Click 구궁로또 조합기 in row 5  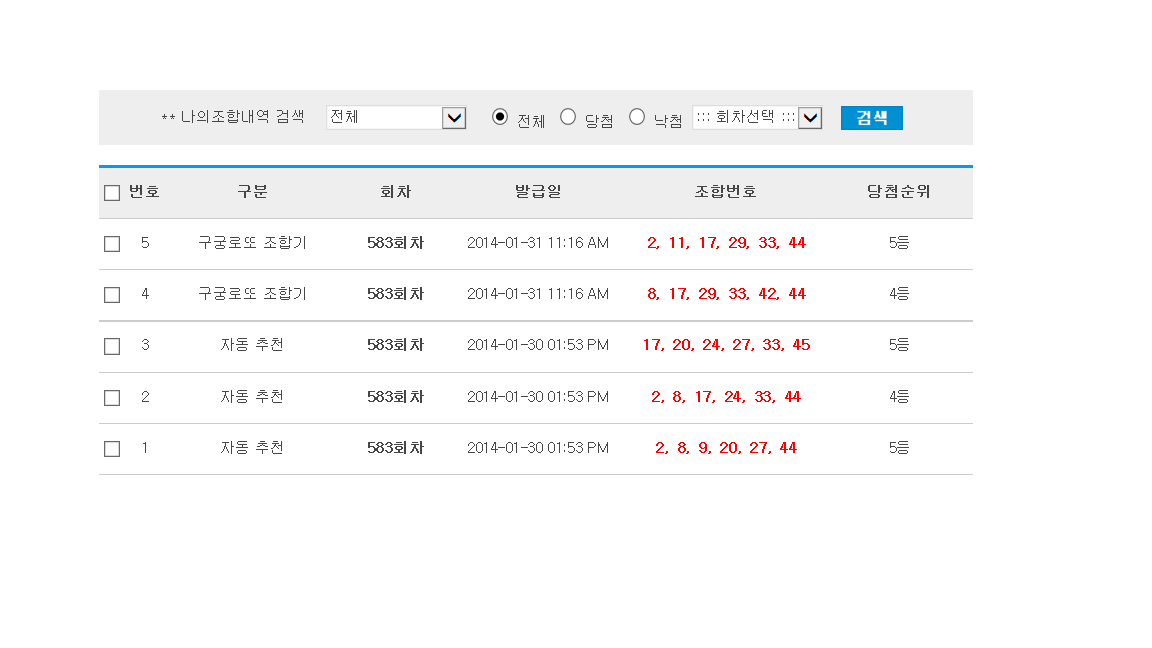click(x=252, y=243)
